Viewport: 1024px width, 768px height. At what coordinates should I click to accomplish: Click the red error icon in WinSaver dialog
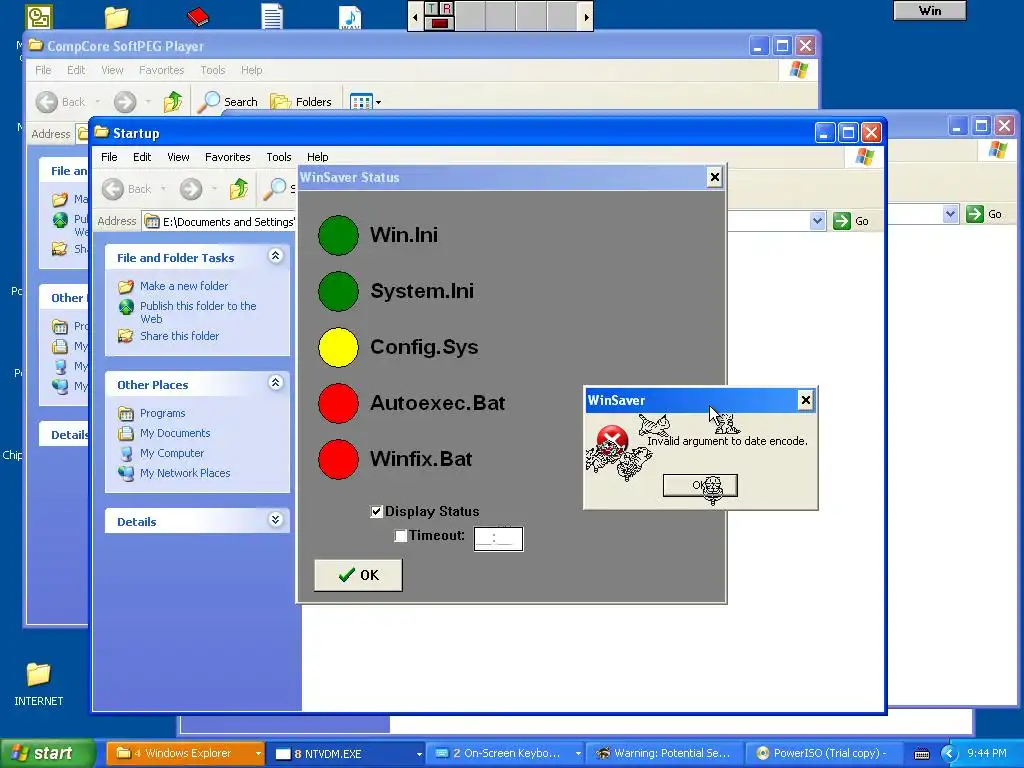(x=612, y=440)
